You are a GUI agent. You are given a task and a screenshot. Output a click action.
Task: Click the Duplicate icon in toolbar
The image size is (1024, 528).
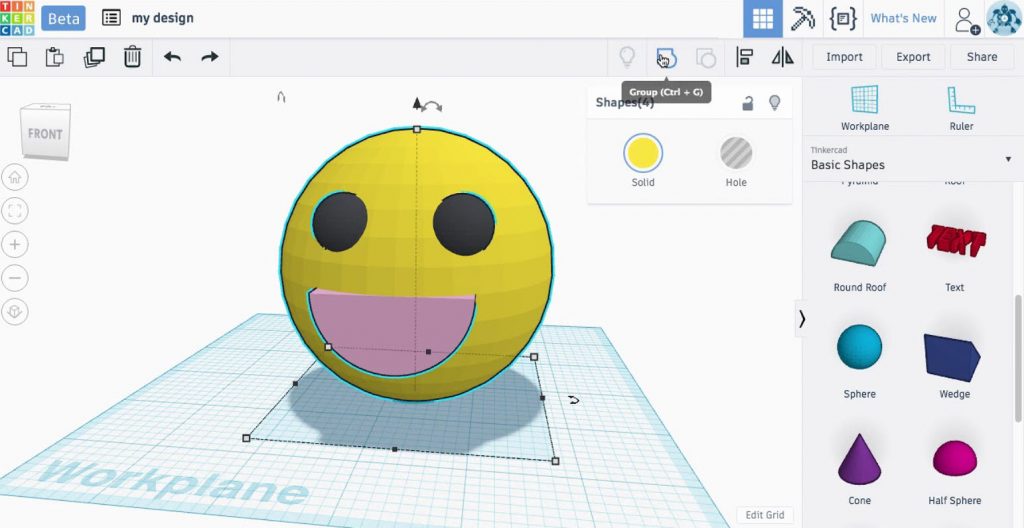94,57
